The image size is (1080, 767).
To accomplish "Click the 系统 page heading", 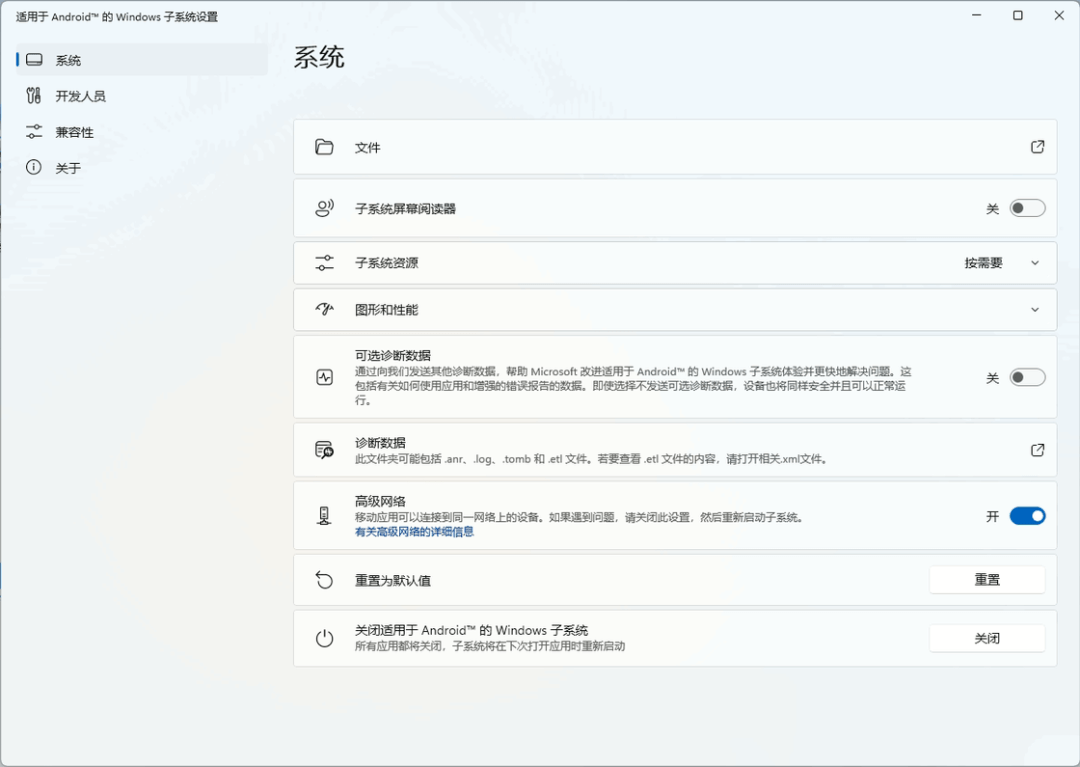I will pos(319,57).
